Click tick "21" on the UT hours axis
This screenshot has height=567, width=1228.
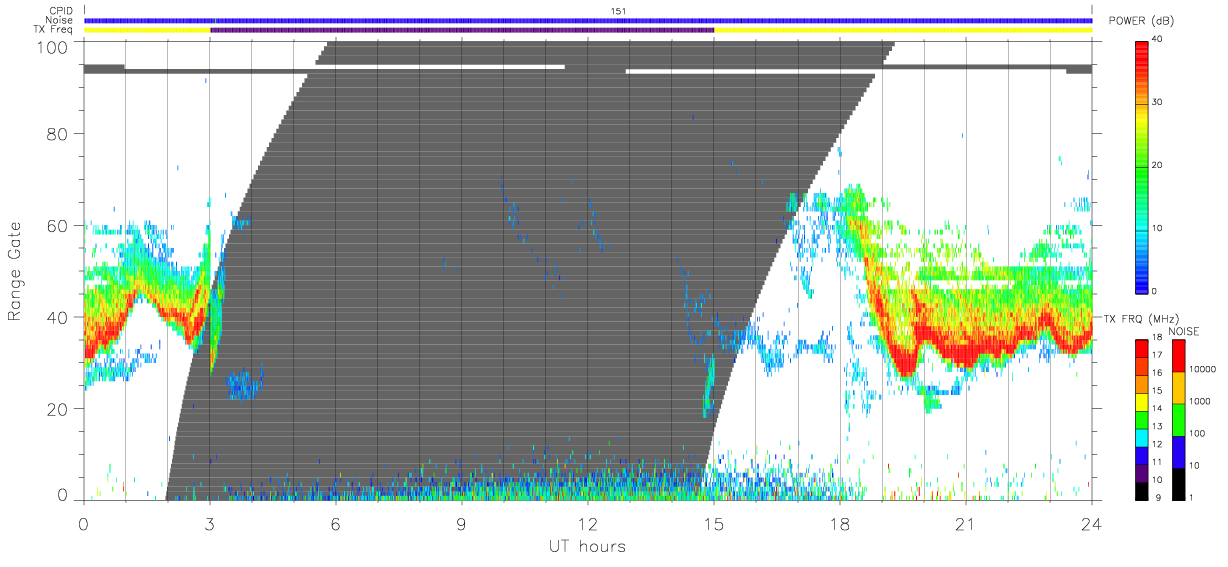click(966, 523)
